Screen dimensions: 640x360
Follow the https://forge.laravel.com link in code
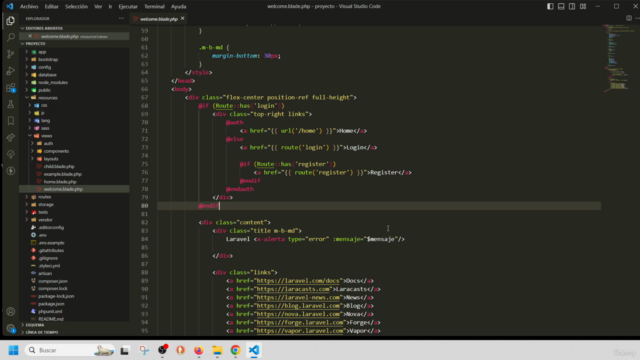coord(299,322)
